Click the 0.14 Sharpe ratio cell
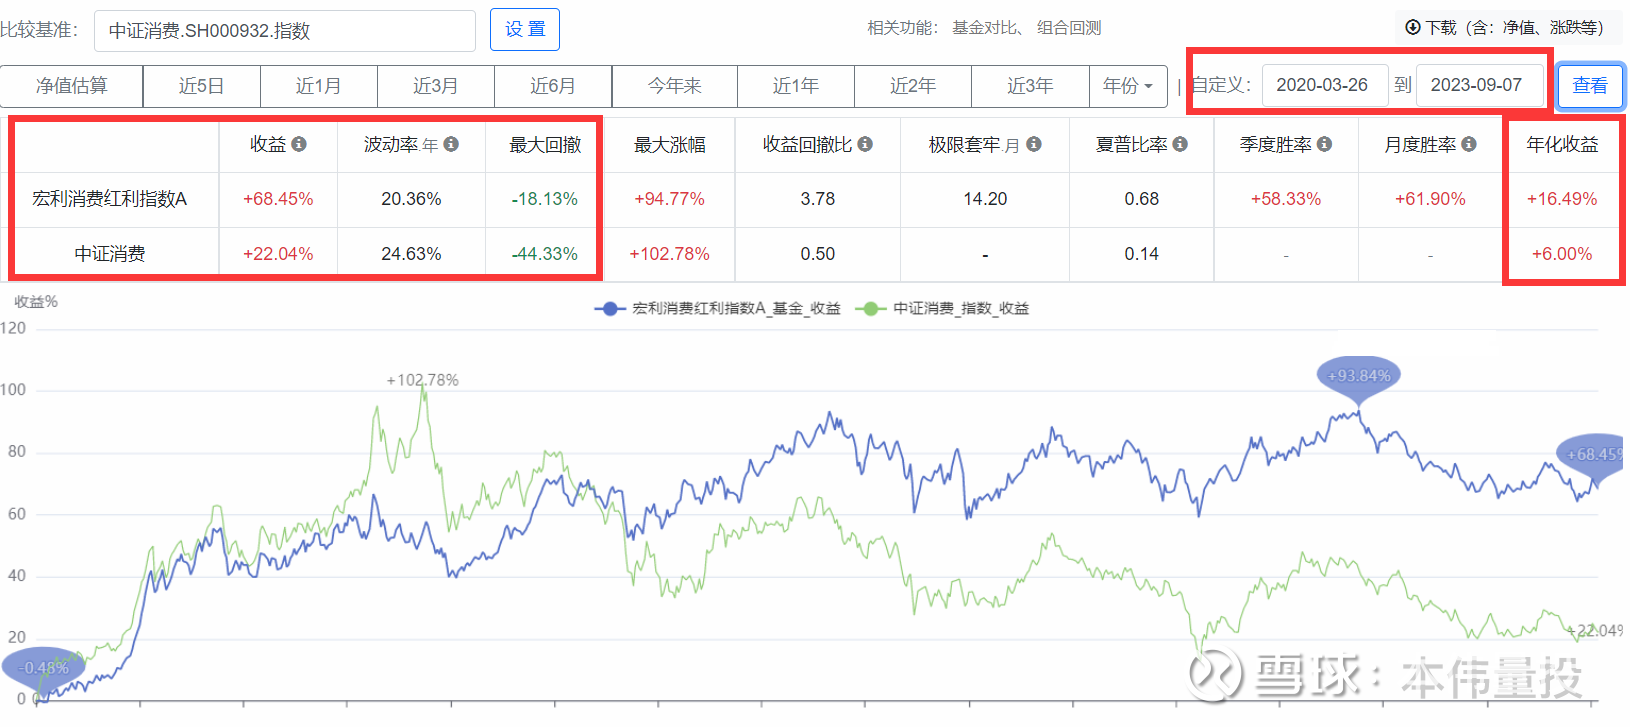The width and height of the screenshot is (1630, 727). point(1142,254)
